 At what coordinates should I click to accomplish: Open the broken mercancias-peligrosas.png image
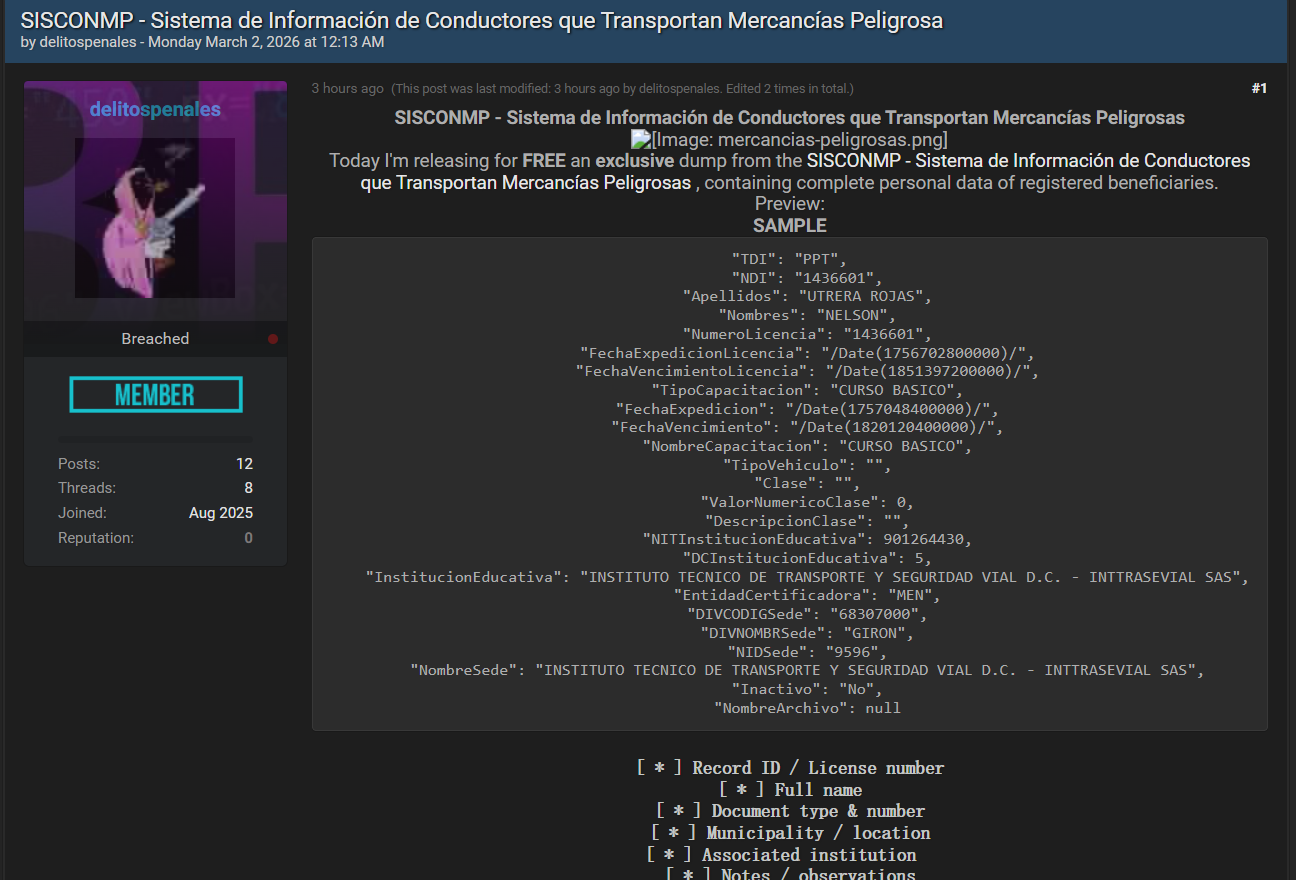pos(789,140)
